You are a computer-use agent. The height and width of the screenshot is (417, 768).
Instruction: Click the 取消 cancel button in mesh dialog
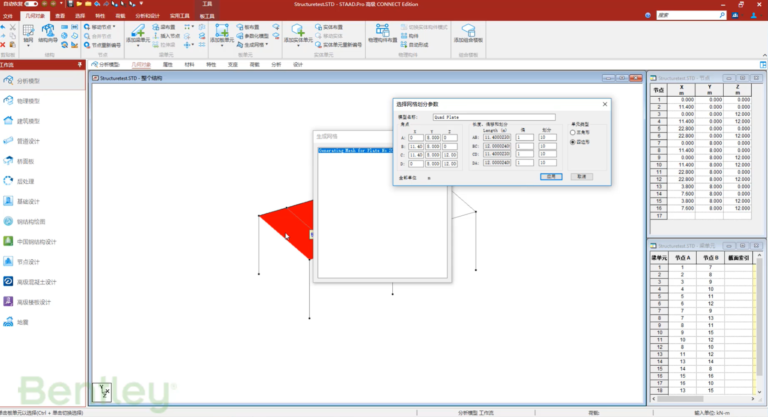581,176
